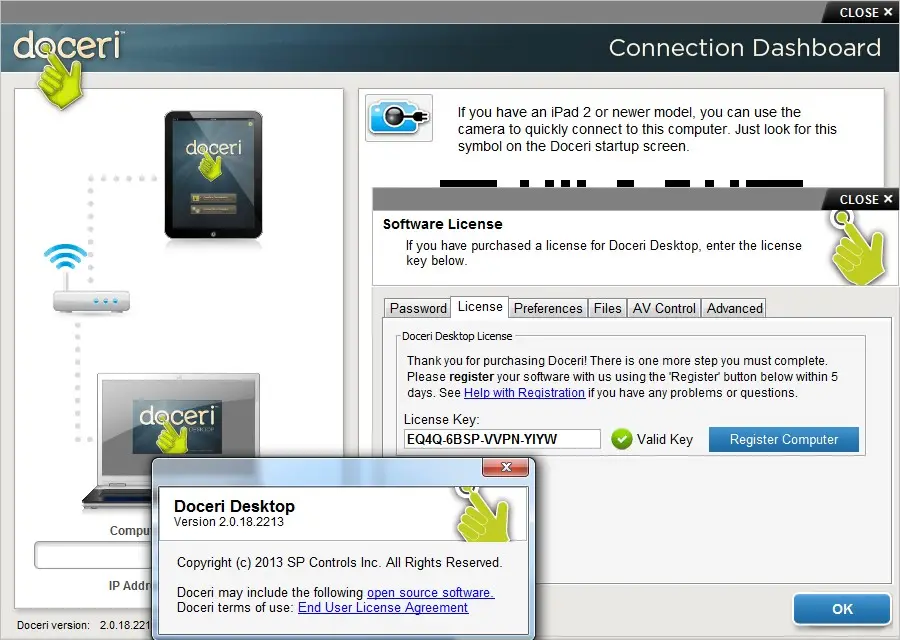Go to the Files tab
Screen dimensions: 900x640
tap(607, 308)
